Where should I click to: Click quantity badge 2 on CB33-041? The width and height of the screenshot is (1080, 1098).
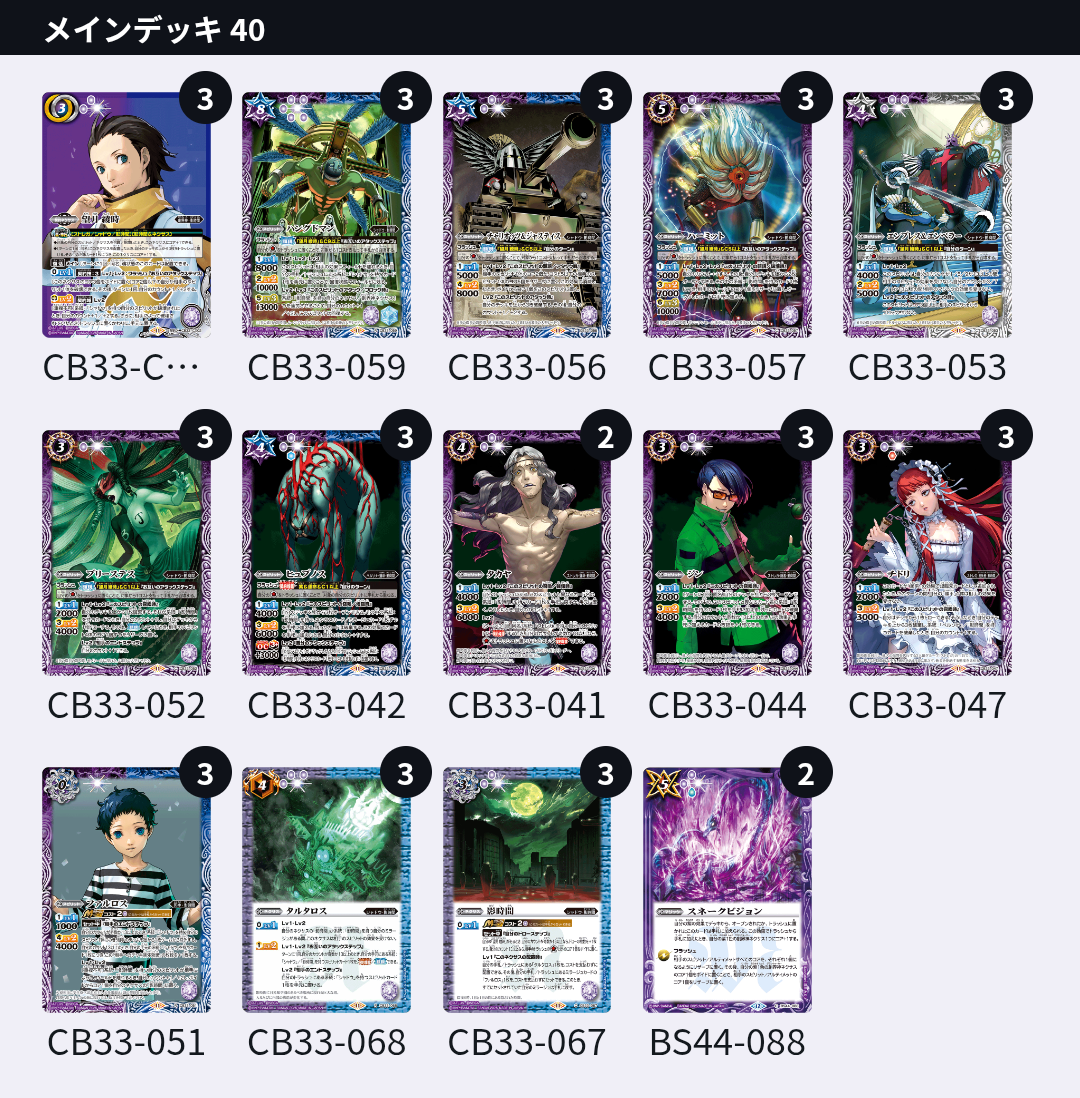[606, 436]
